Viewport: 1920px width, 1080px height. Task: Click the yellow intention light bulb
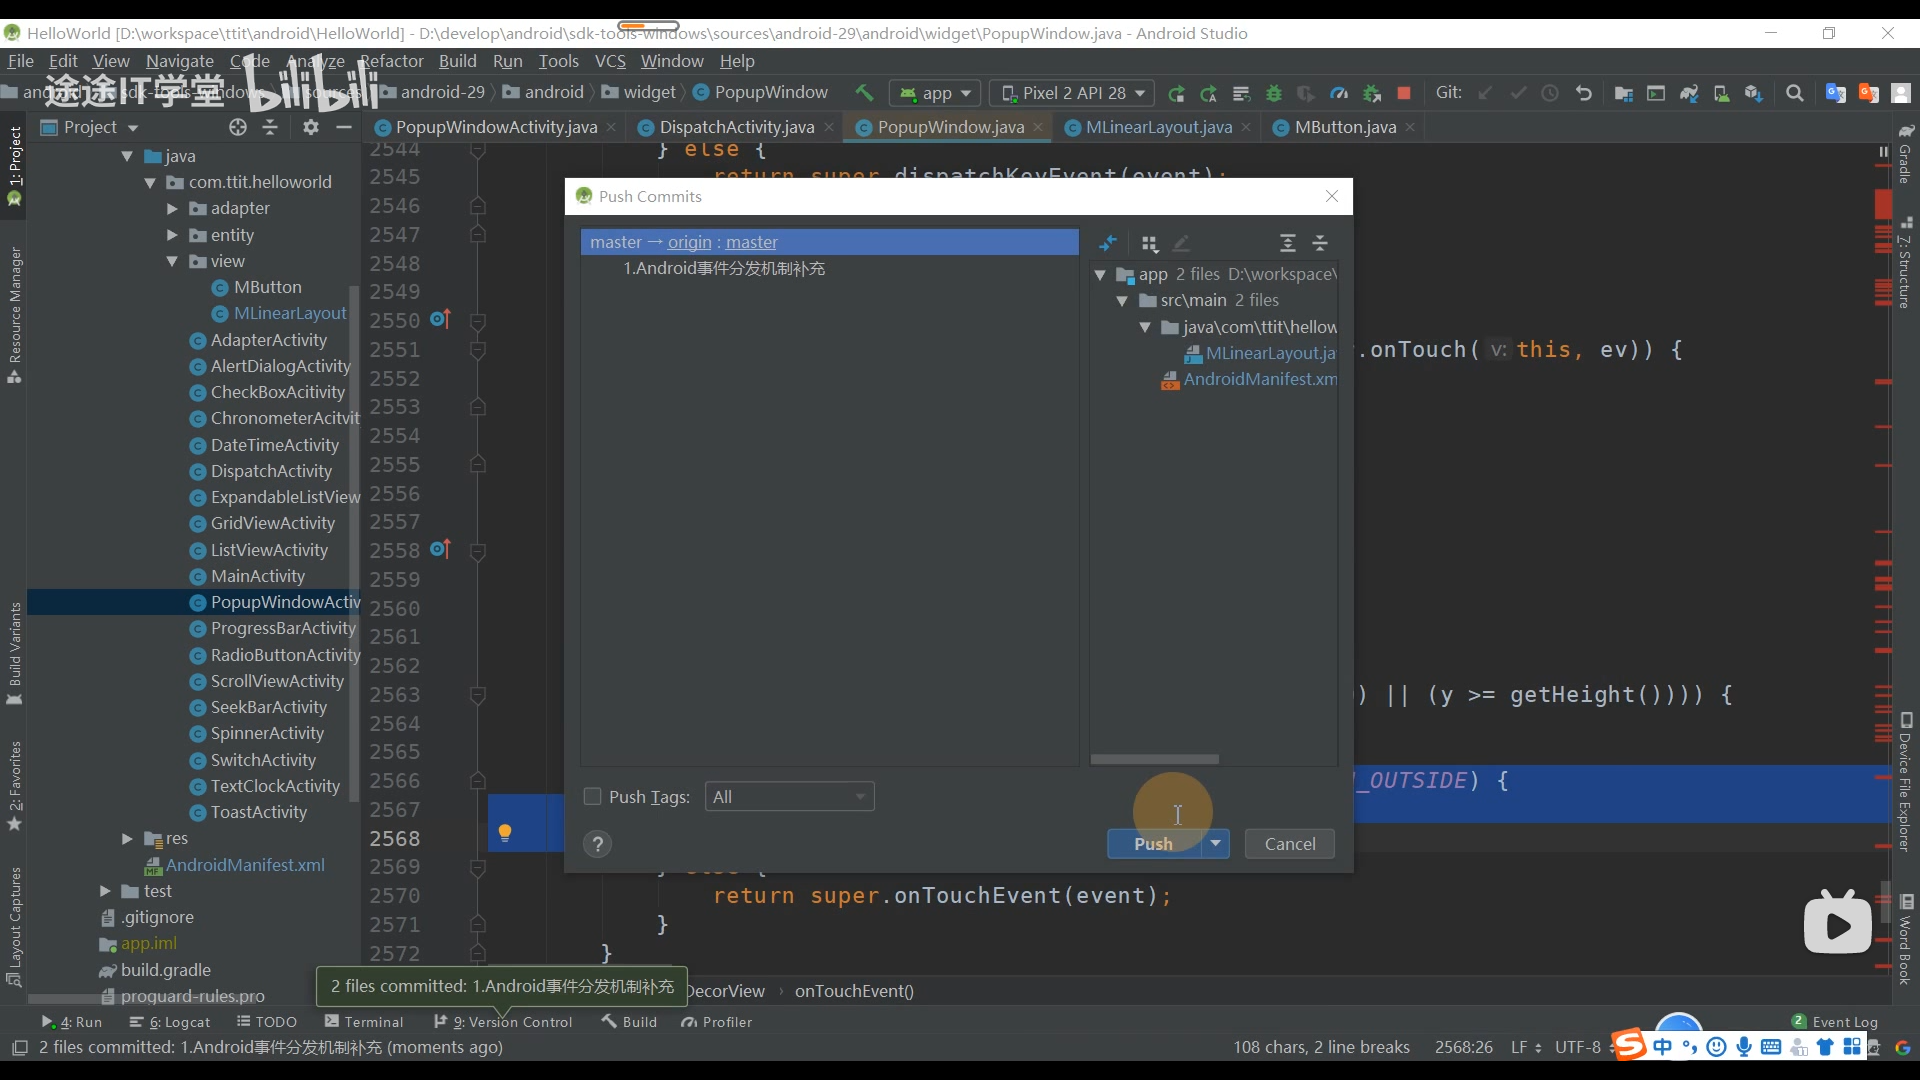(x=505, y=832)
